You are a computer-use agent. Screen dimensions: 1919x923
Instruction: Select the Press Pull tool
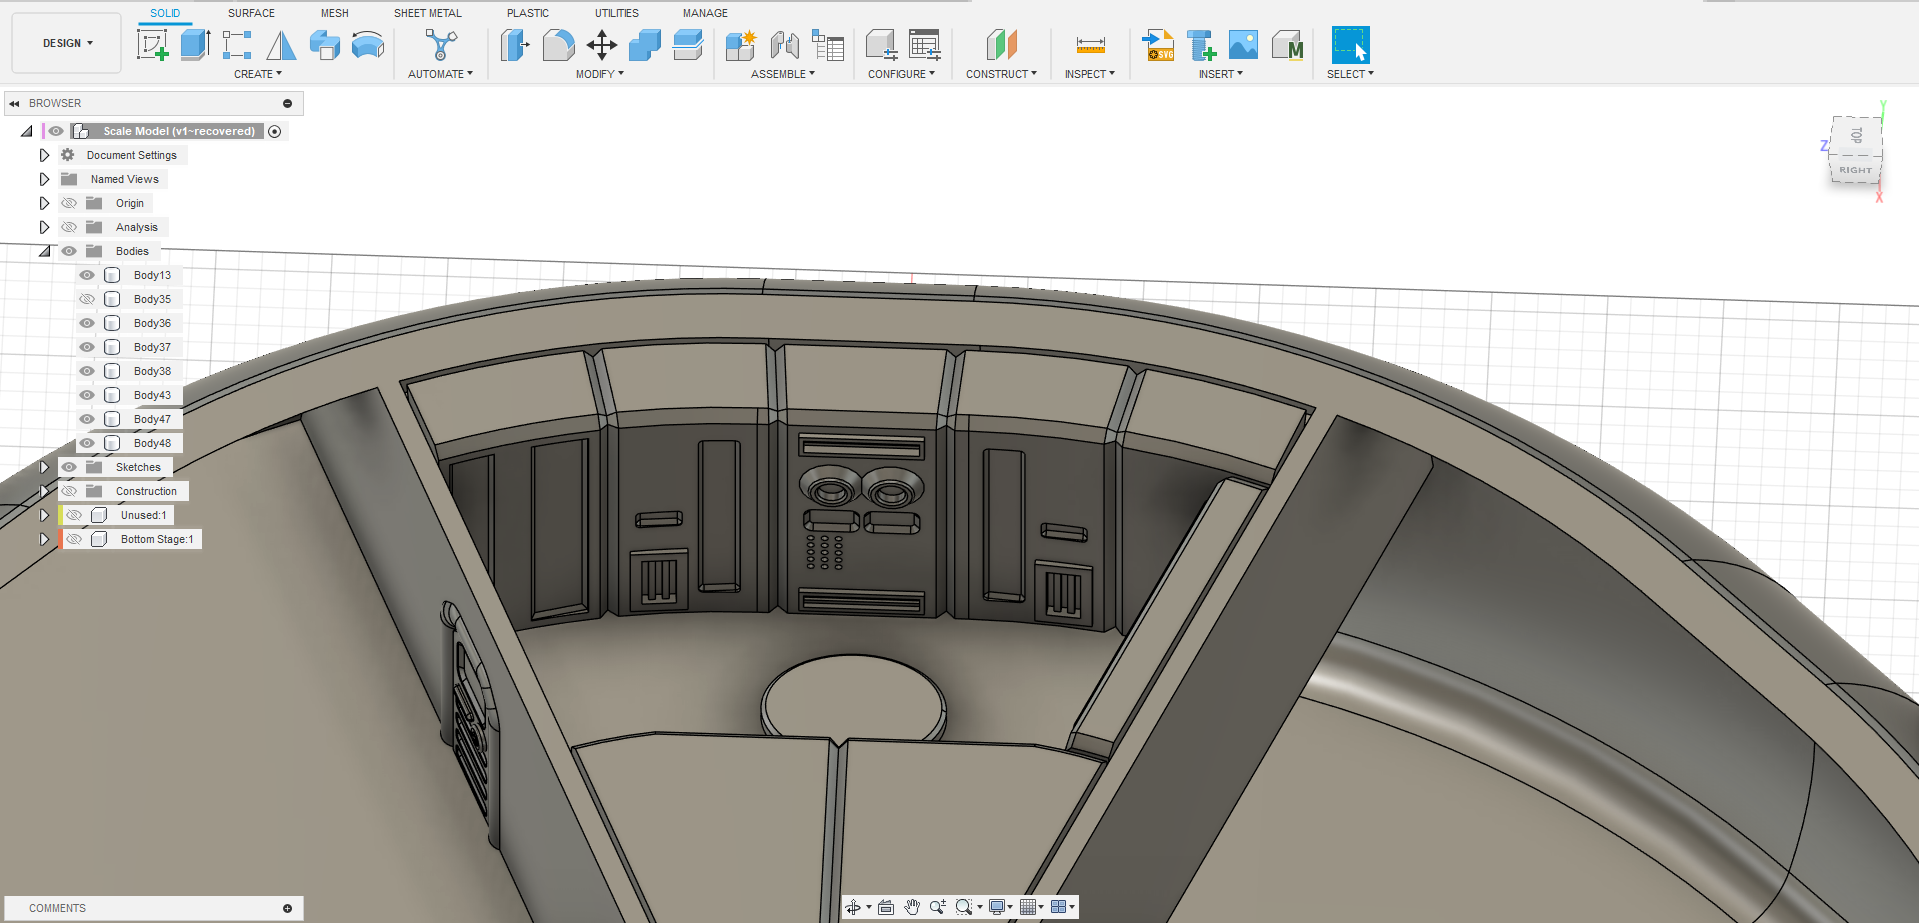click(515, 45)
